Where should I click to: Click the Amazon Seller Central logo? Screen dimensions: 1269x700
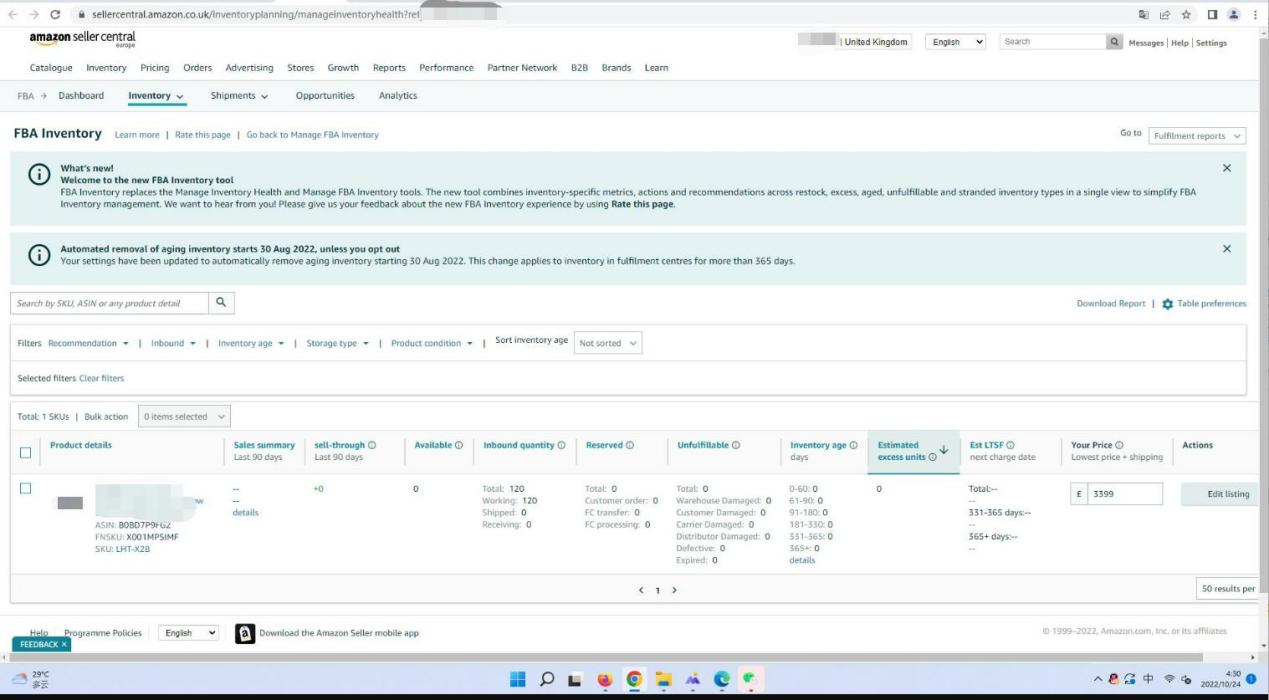click(82, 40)
